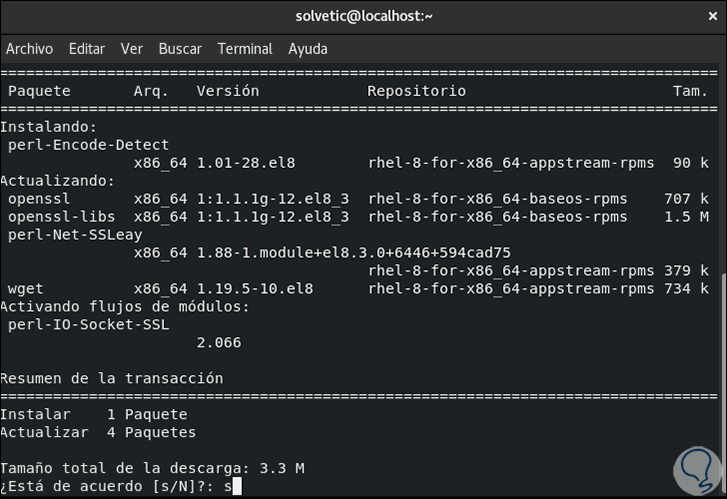727x499 pixels.
Task: Click the perl-IO-Socket-SSL module name
Action: [88, 325]
